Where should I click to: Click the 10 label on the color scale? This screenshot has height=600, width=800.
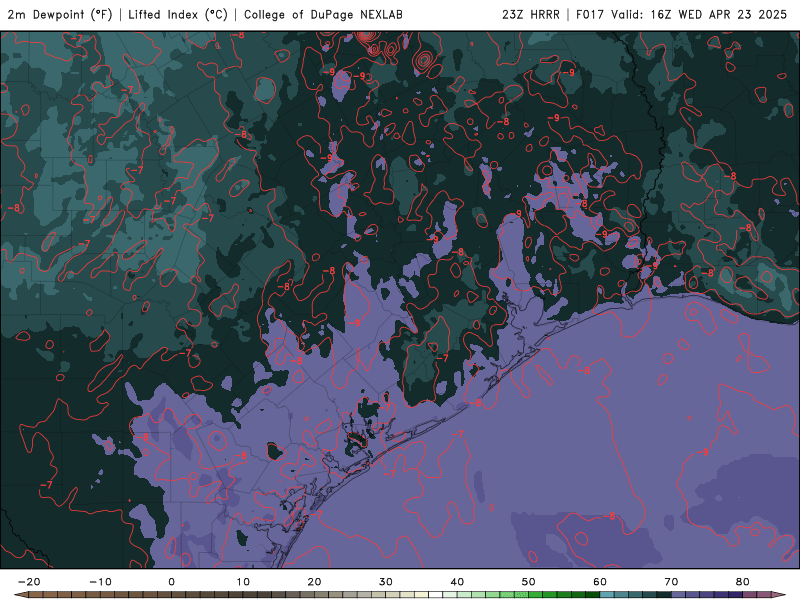tap(243, 582)
